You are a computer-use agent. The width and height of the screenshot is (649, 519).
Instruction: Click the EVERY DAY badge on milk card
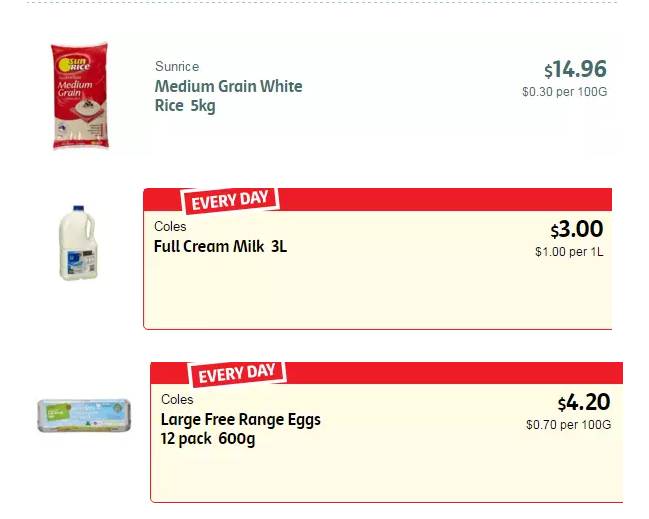pyautogui.click(x=230, y=200)
